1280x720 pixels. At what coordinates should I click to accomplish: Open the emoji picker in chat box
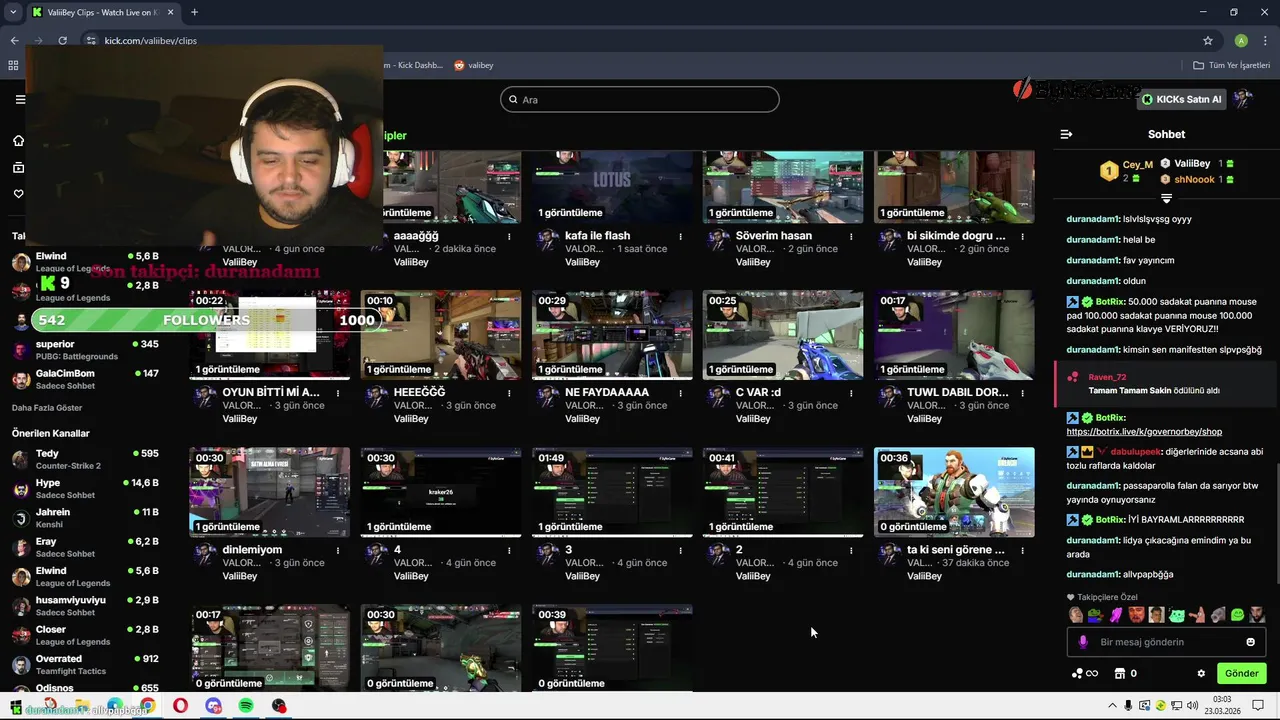1250,642
